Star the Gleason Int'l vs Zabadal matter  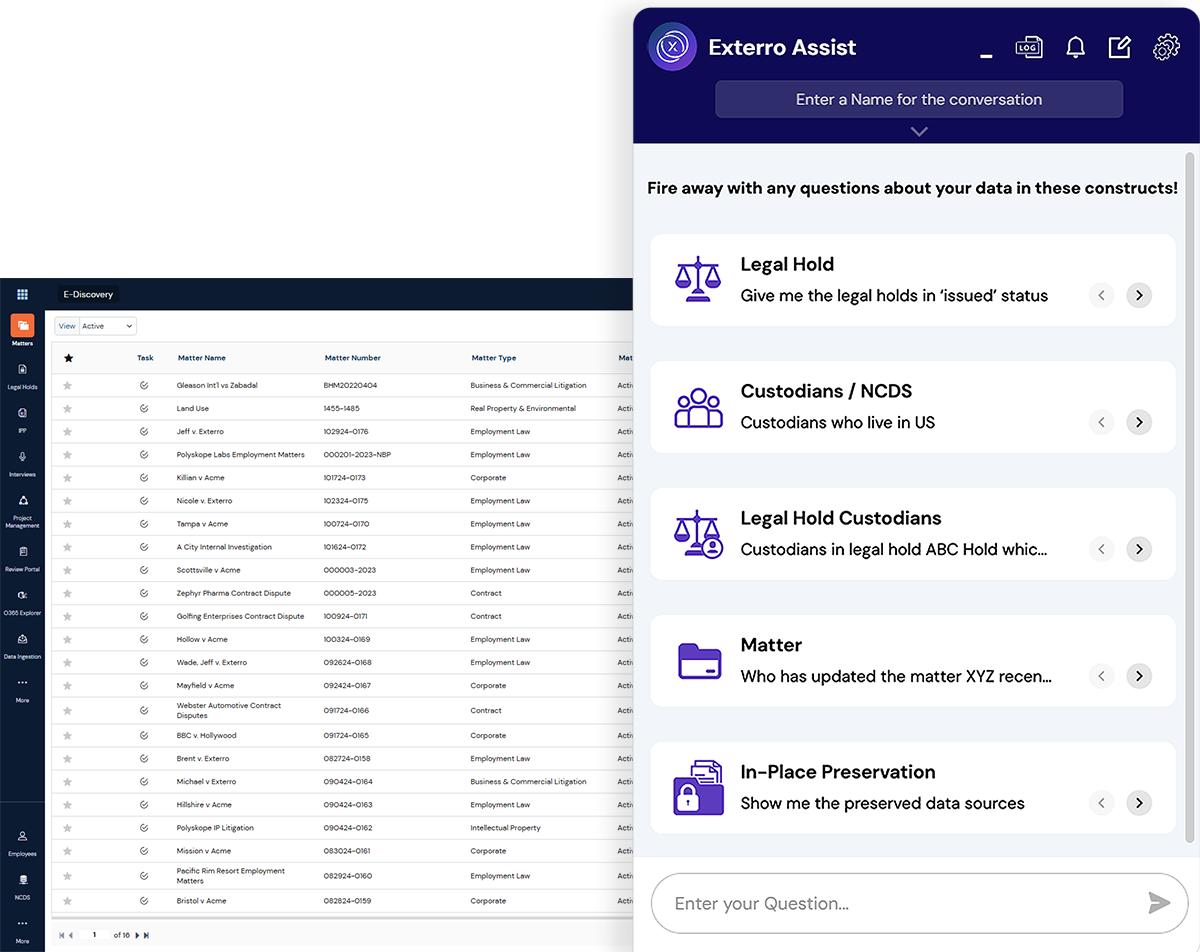pos(68,385)
